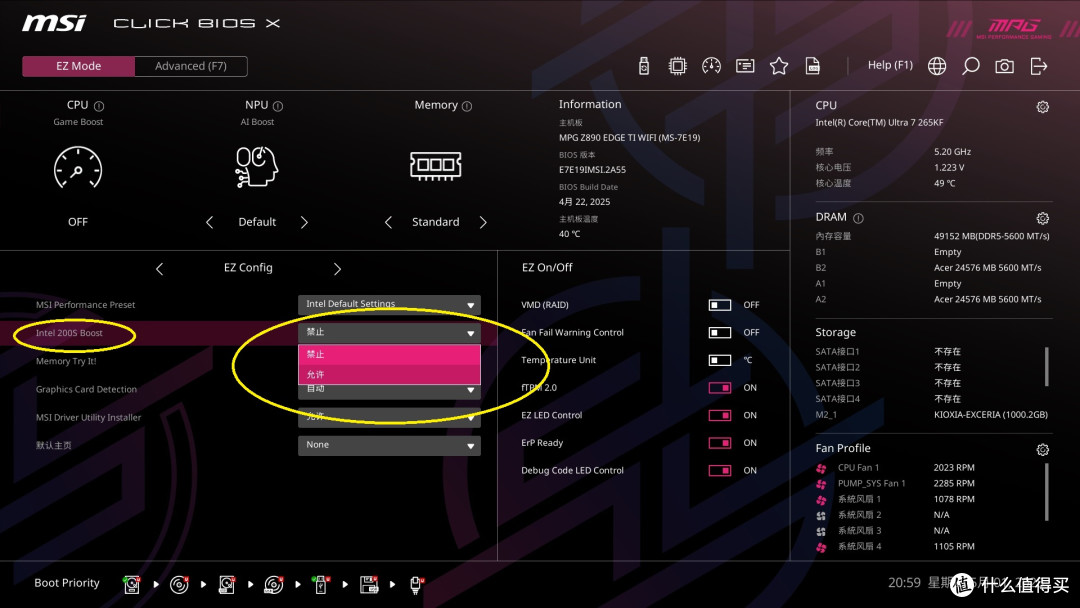Click info icon next to Memory heading

pos(467,106)
